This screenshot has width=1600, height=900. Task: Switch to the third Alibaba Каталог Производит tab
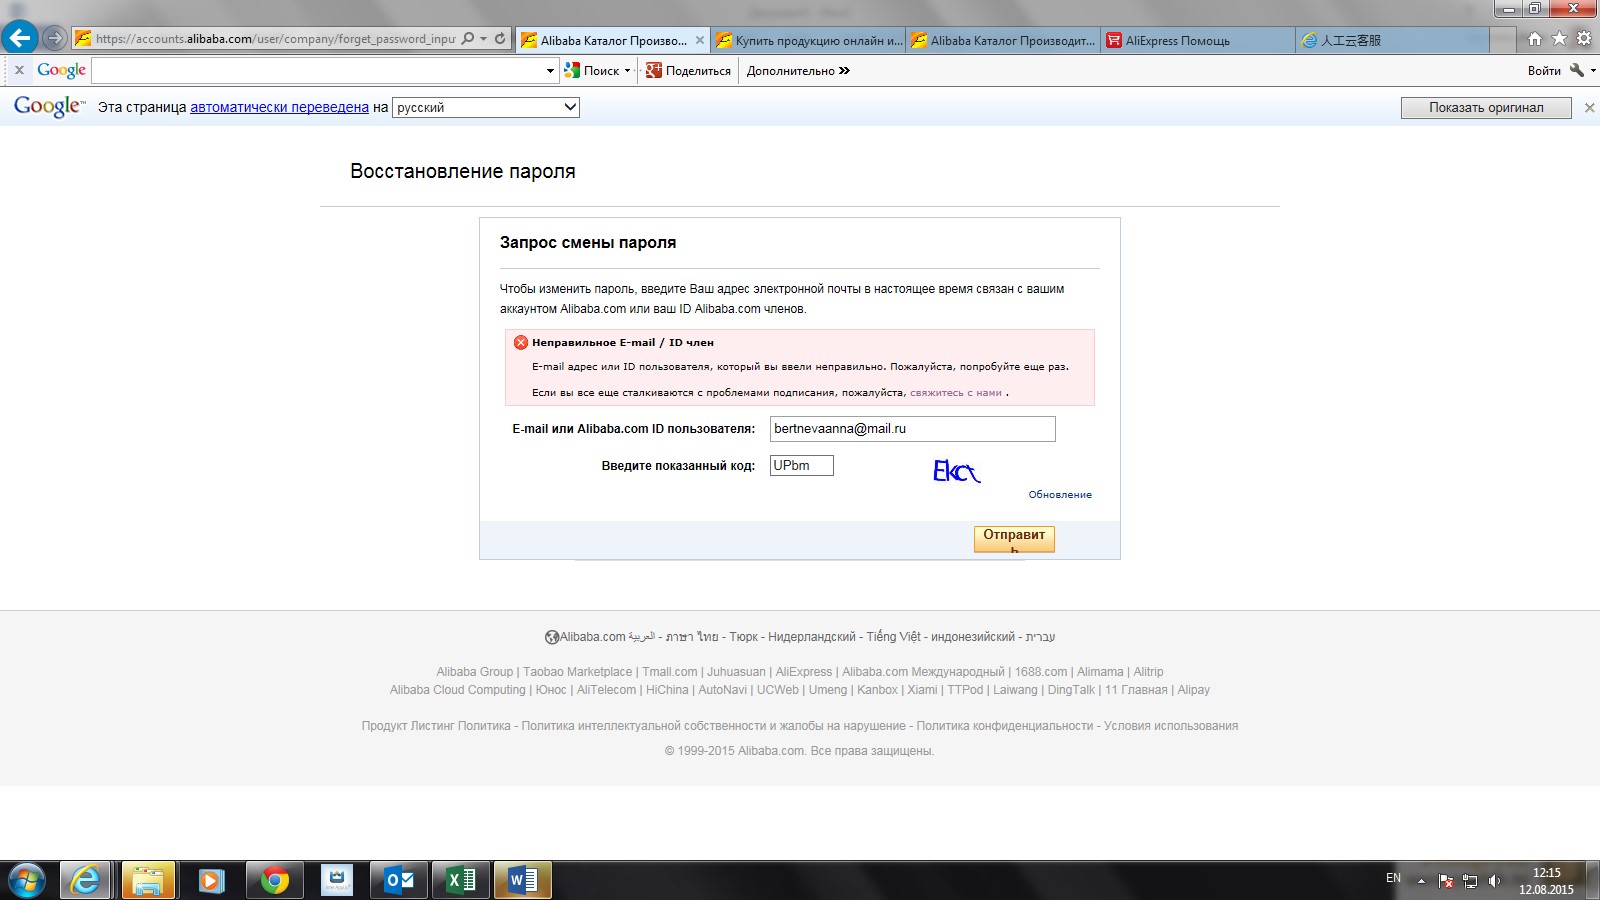coord(1003,41)
